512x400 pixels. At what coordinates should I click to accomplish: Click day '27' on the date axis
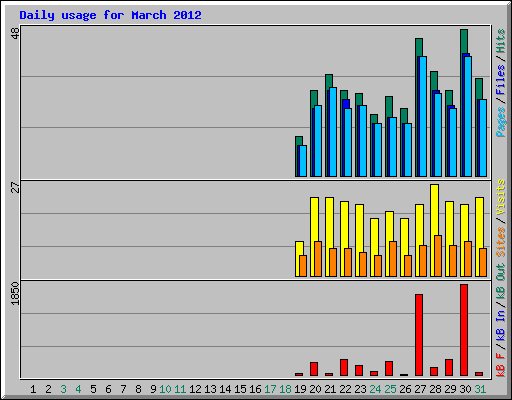pos(420,389)
